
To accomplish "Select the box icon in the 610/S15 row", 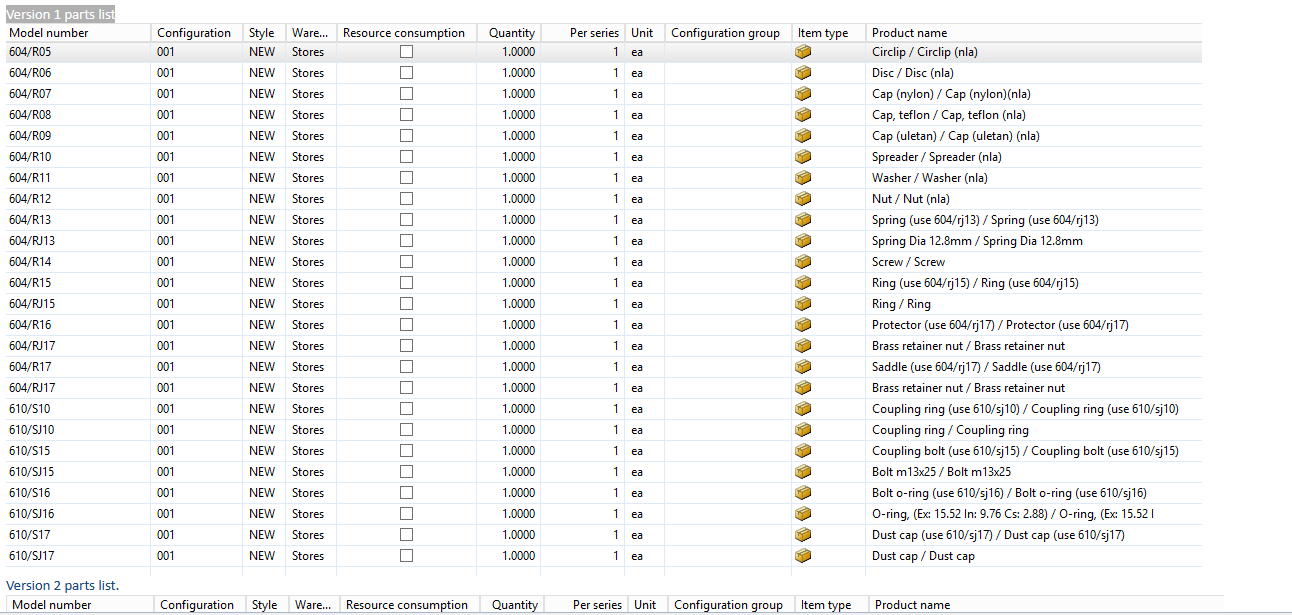I will 803,450.
